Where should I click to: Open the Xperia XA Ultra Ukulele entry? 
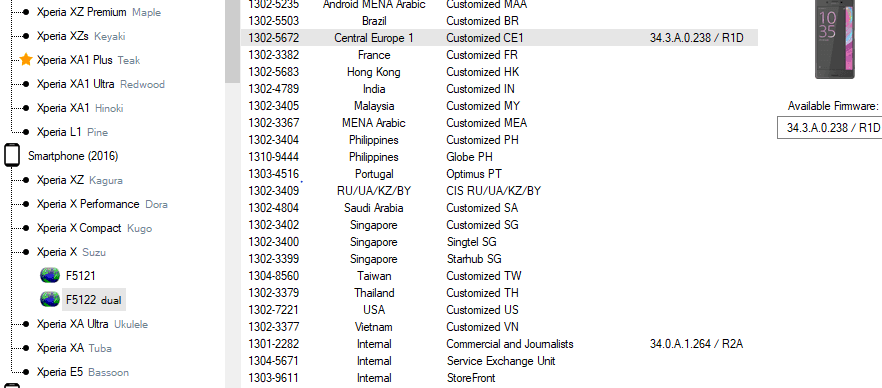click(x=92, y=324)
